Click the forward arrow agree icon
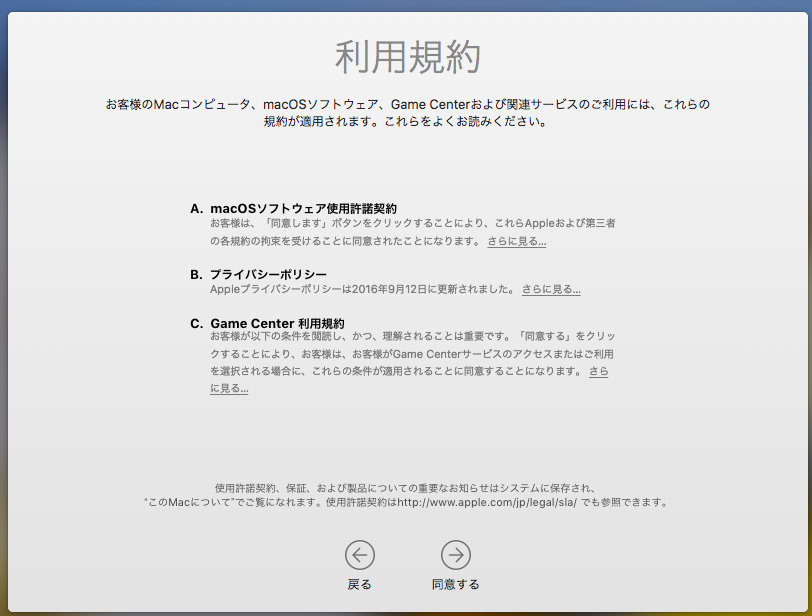The height and width of the screenshot is (616, 812). pyautogui.click(x=456, y=555)
